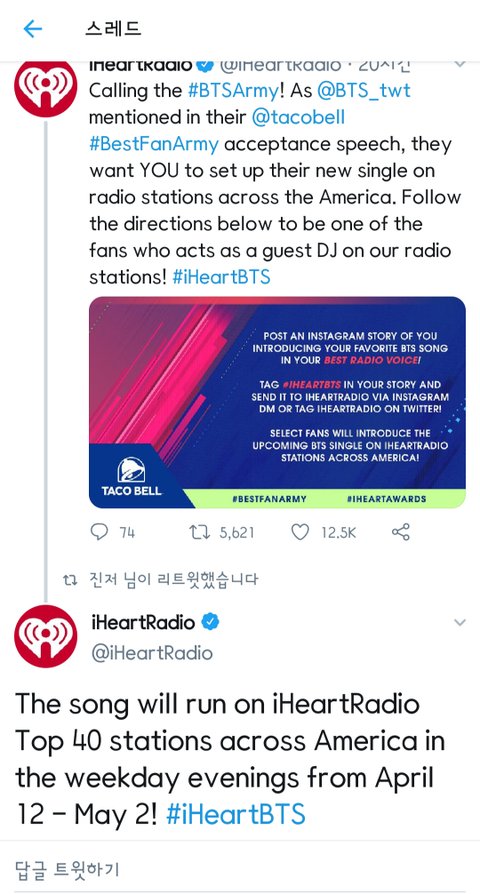Open iHeartRadio avatar on the top tweet
480x894 pixels.
click(x=46, y=88)
